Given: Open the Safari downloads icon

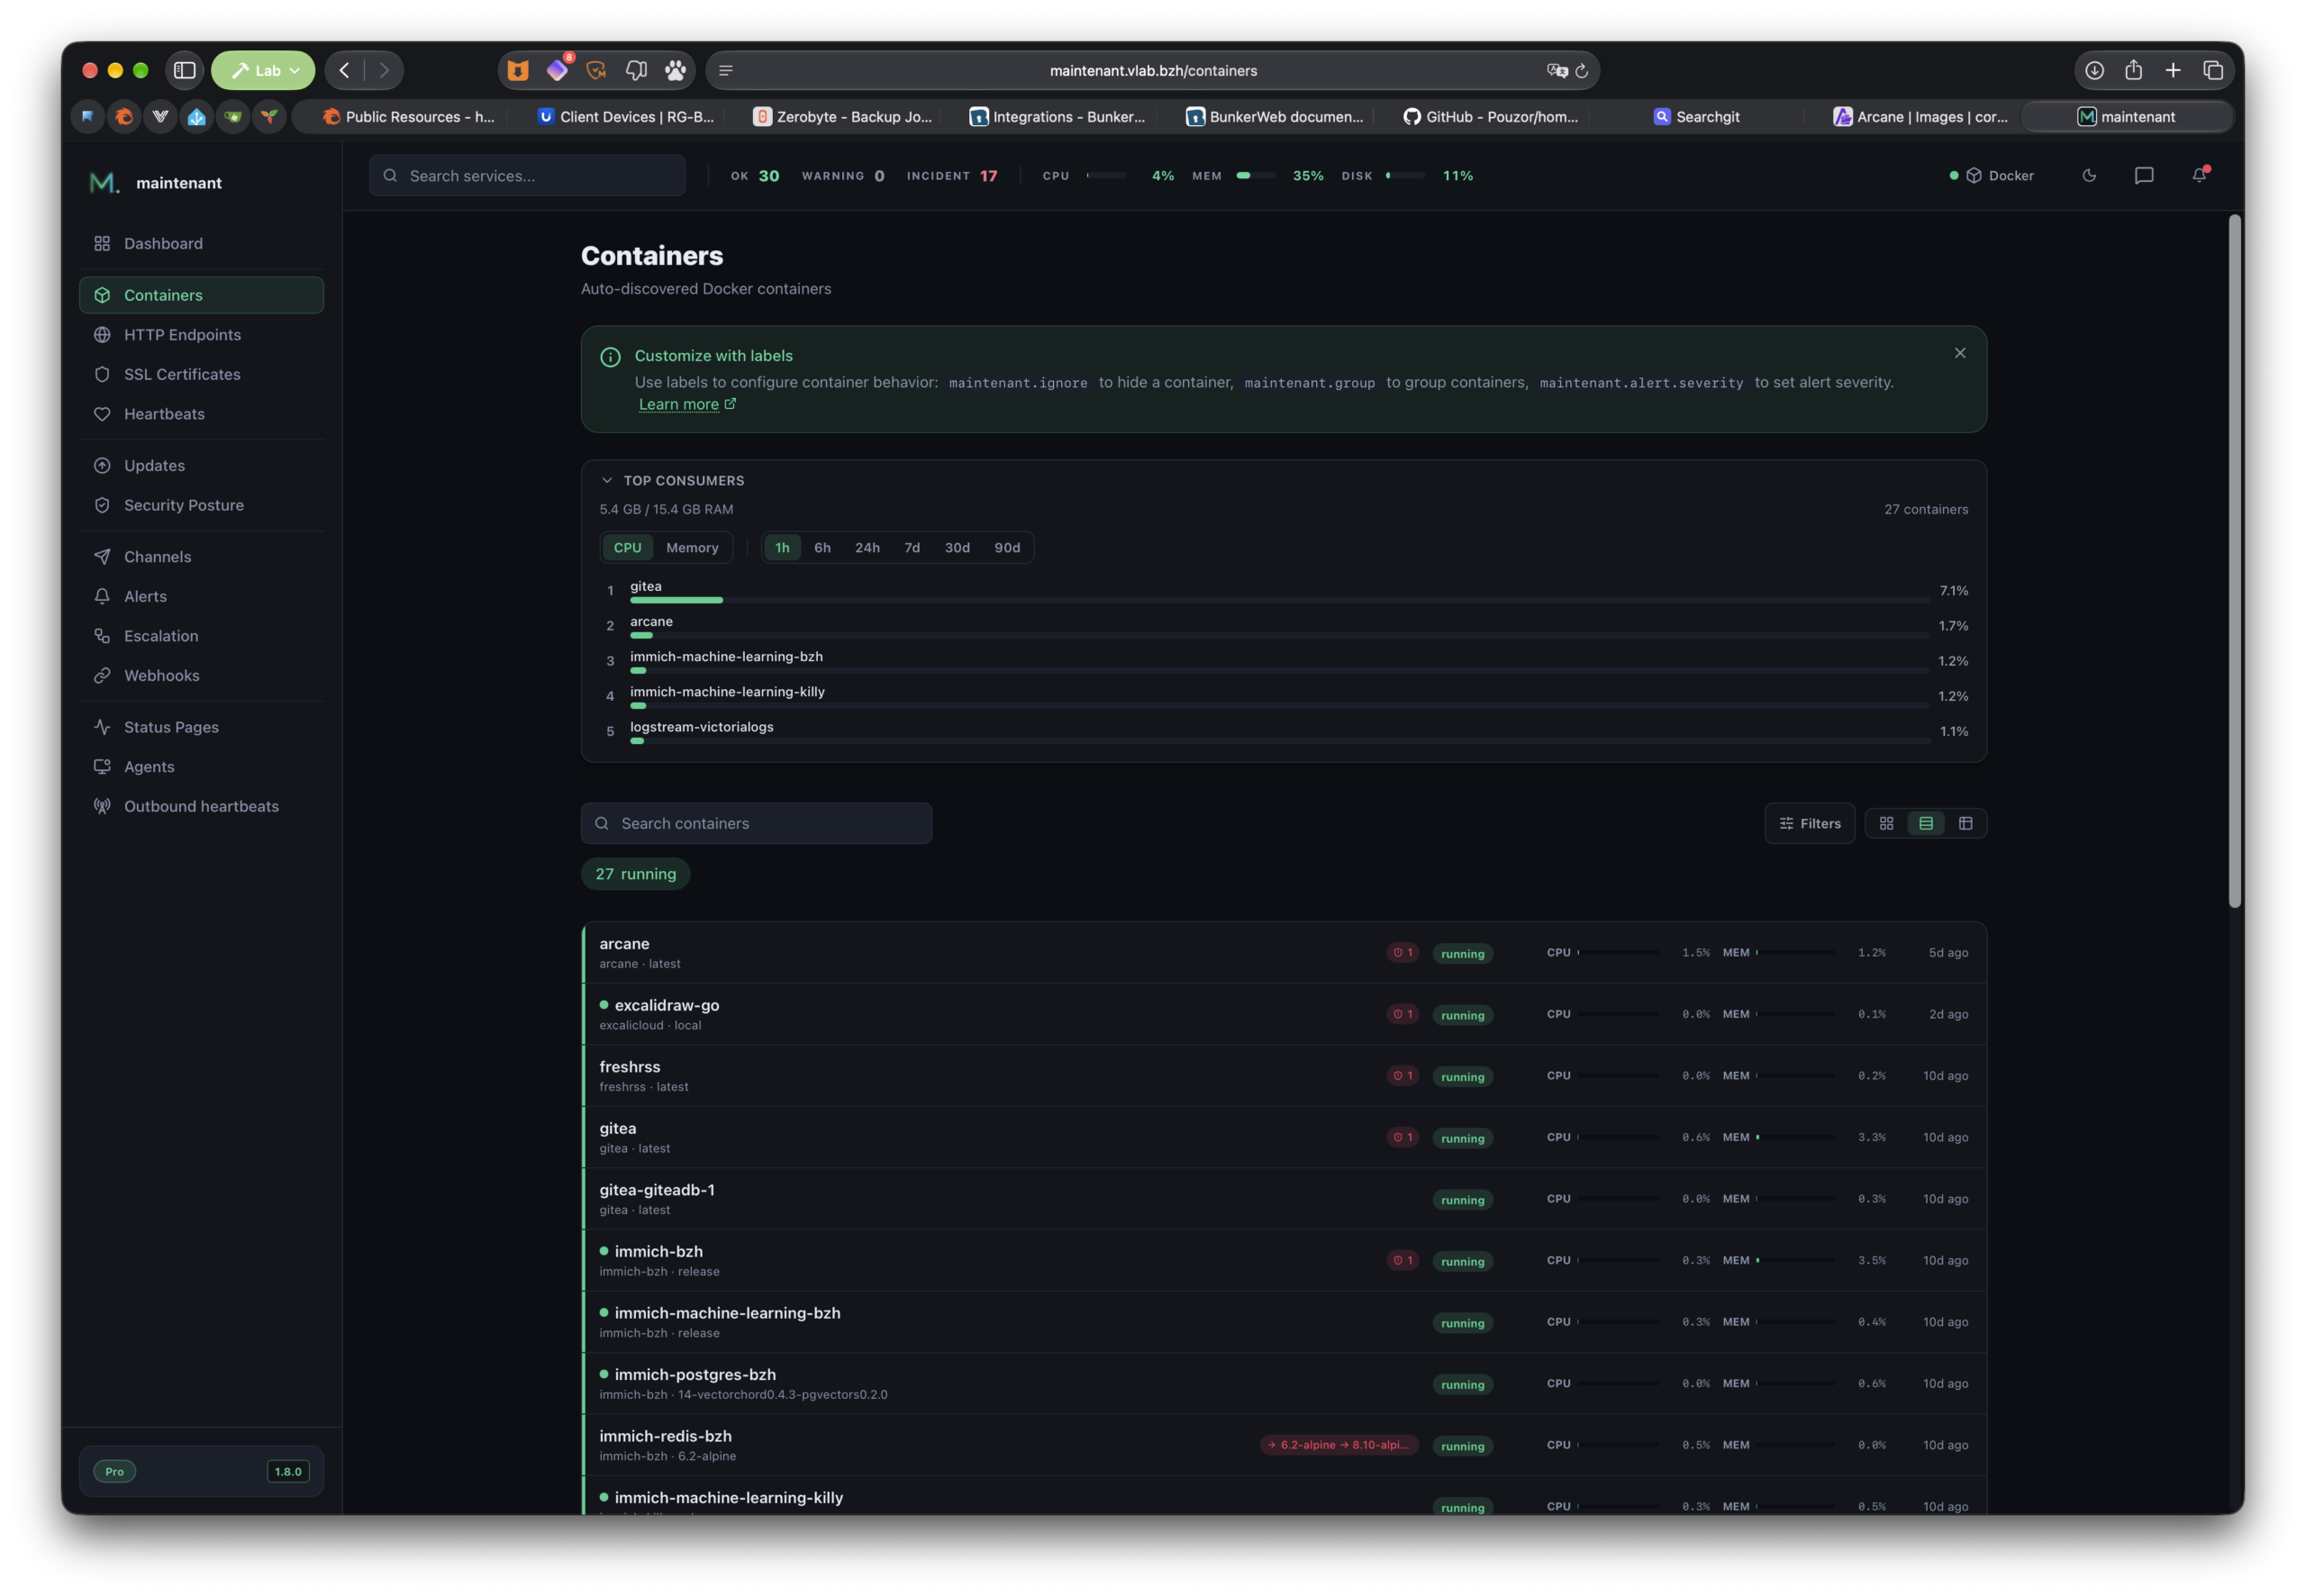Looking at the screenshot, I should (2094, 70).
